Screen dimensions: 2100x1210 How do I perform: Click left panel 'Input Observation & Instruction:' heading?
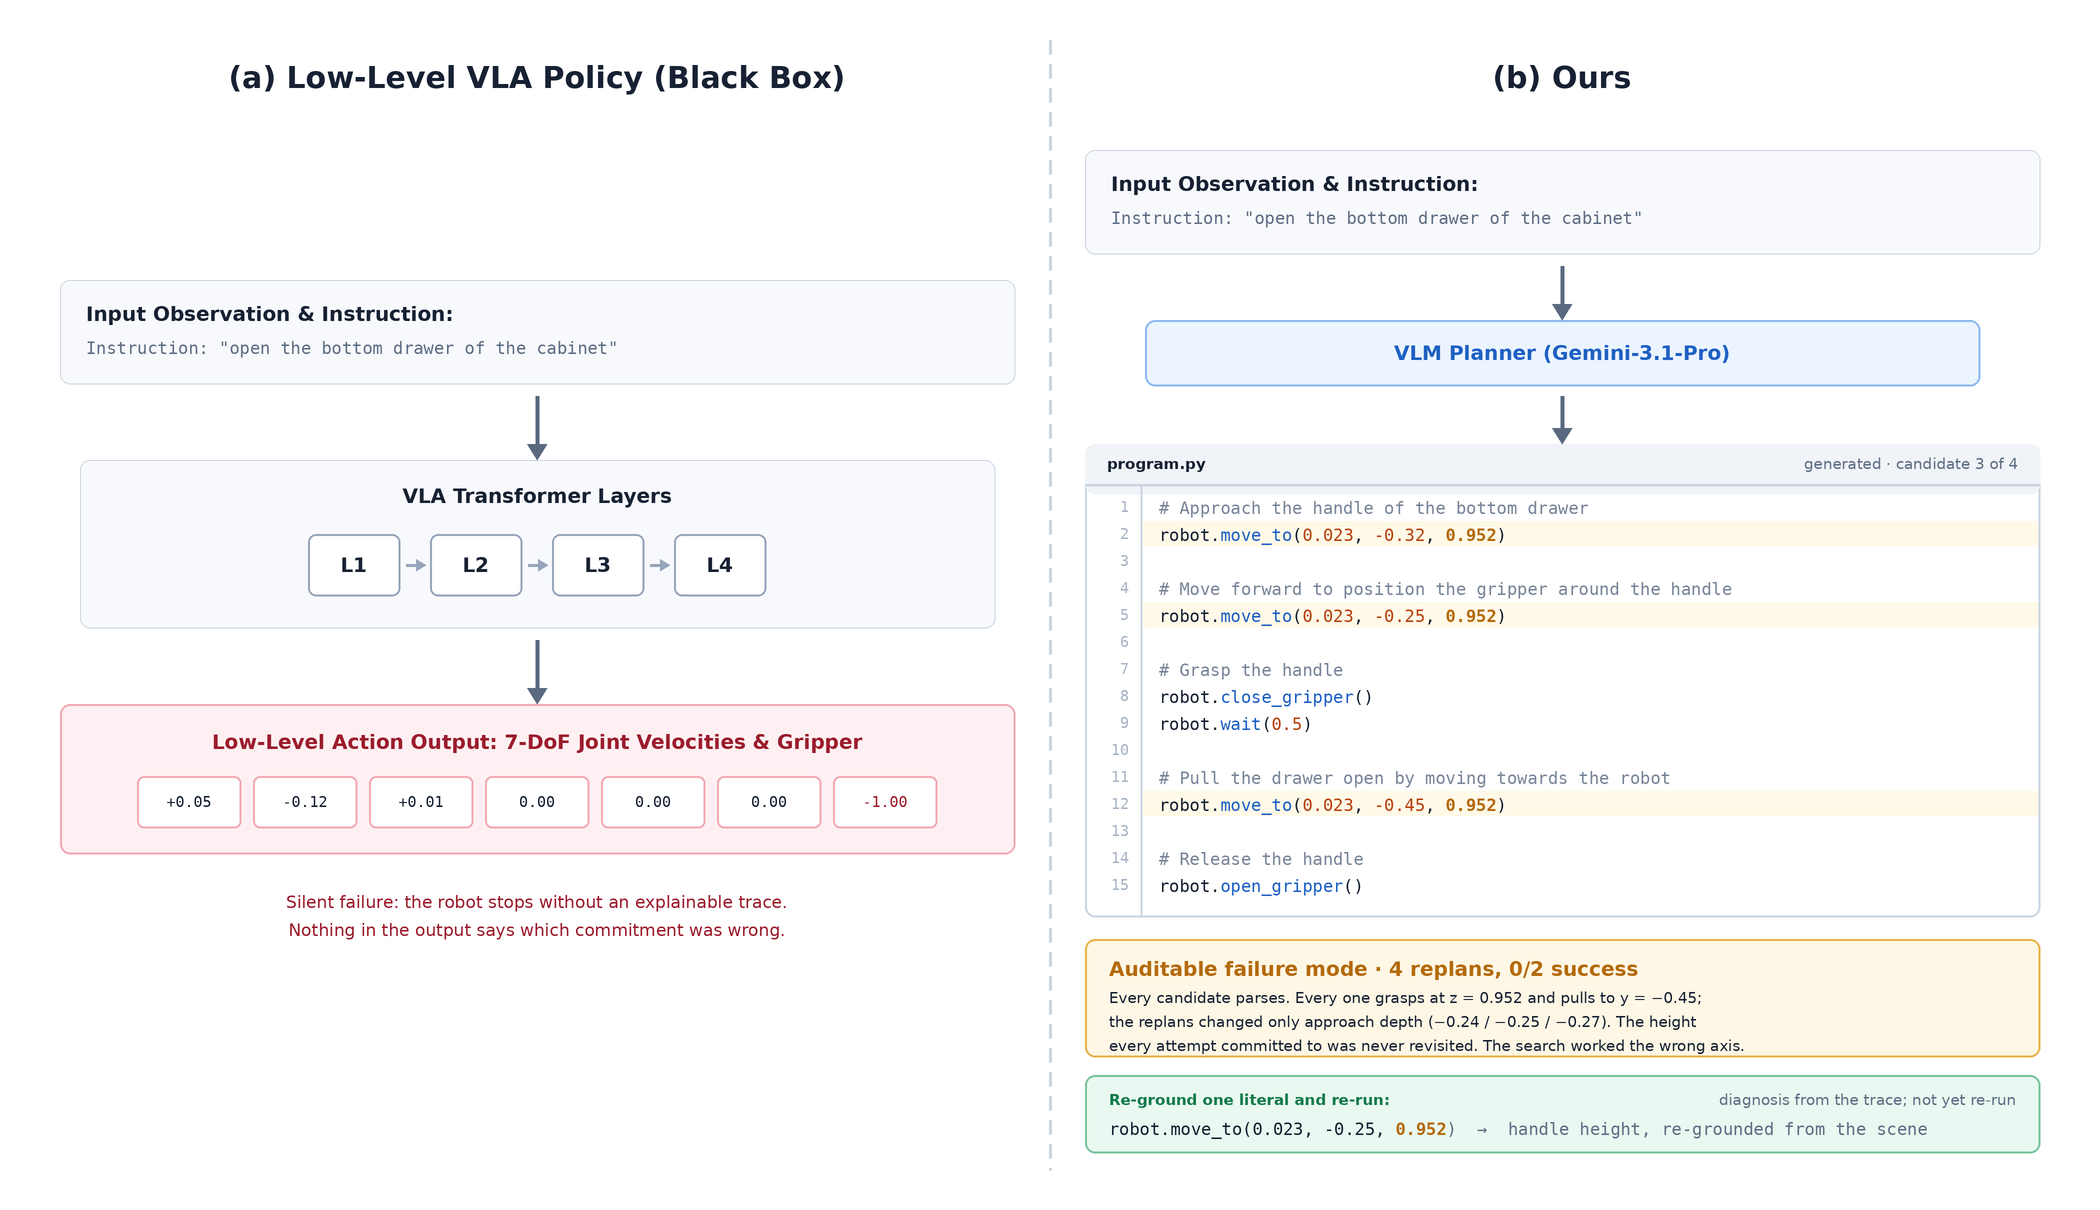pyautogui.click(x=269, y=314)
